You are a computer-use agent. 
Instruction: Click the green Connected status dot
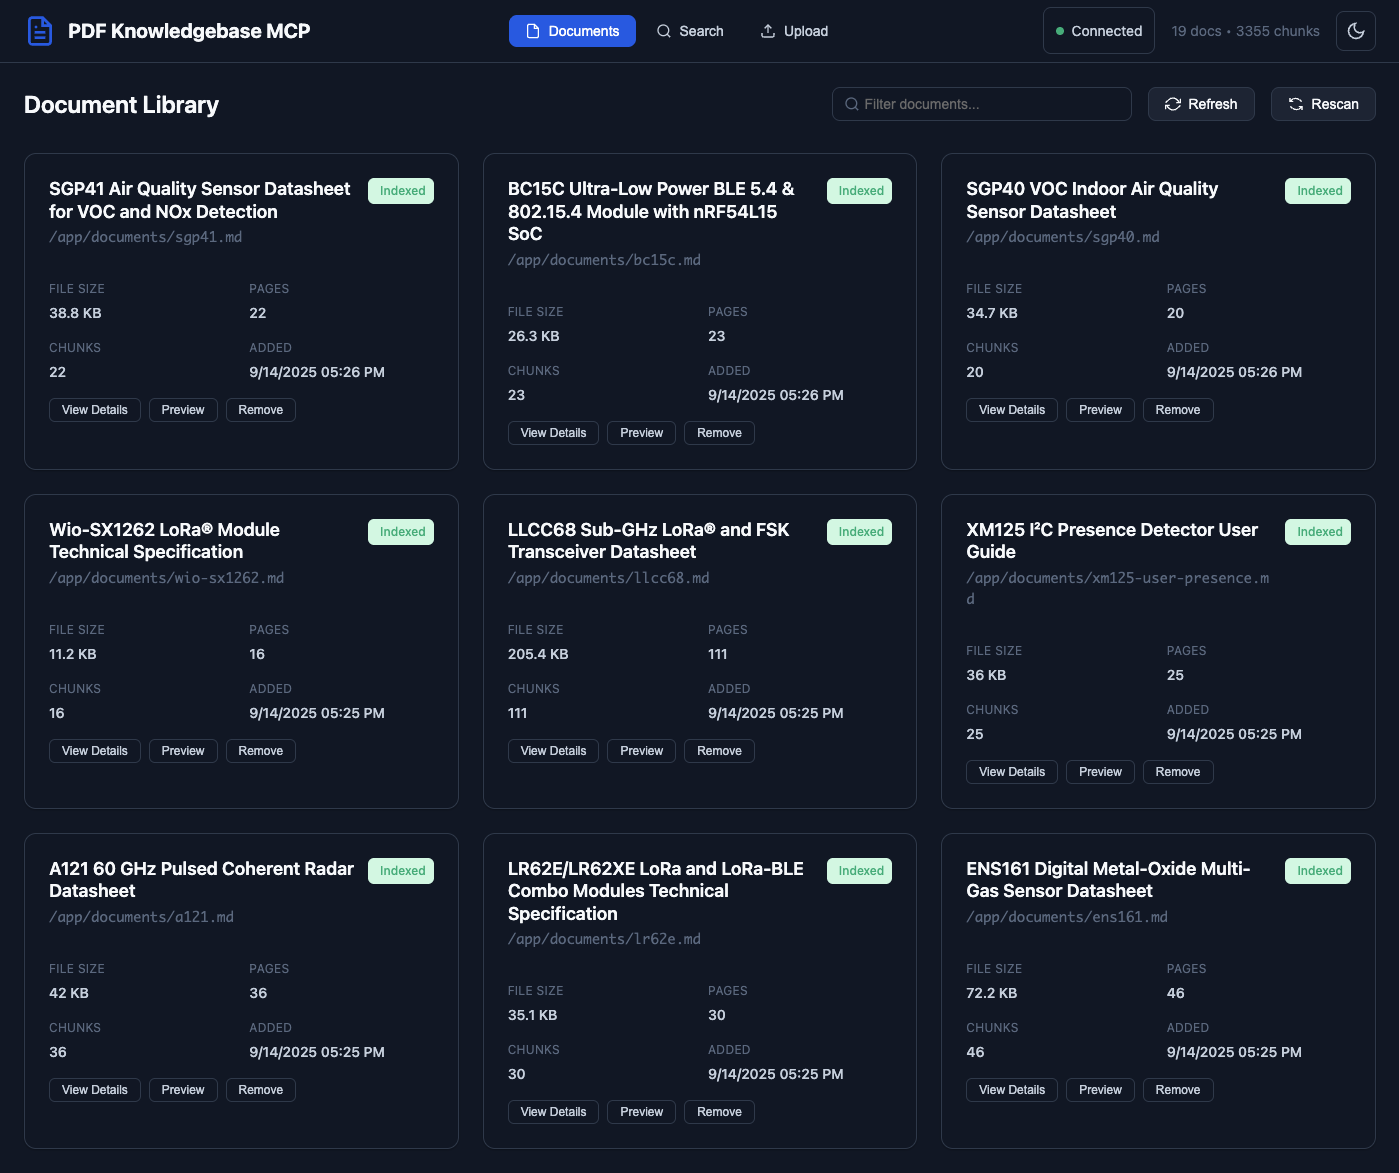[x=1060, y=31]
